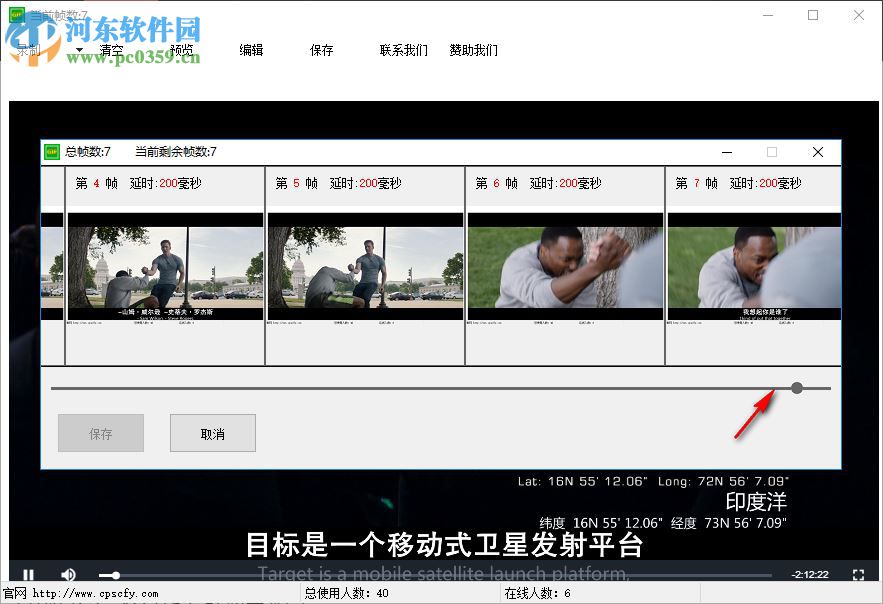Click the 预览 (Preview) menu item

pyautogui.click(x=181, y=50)
